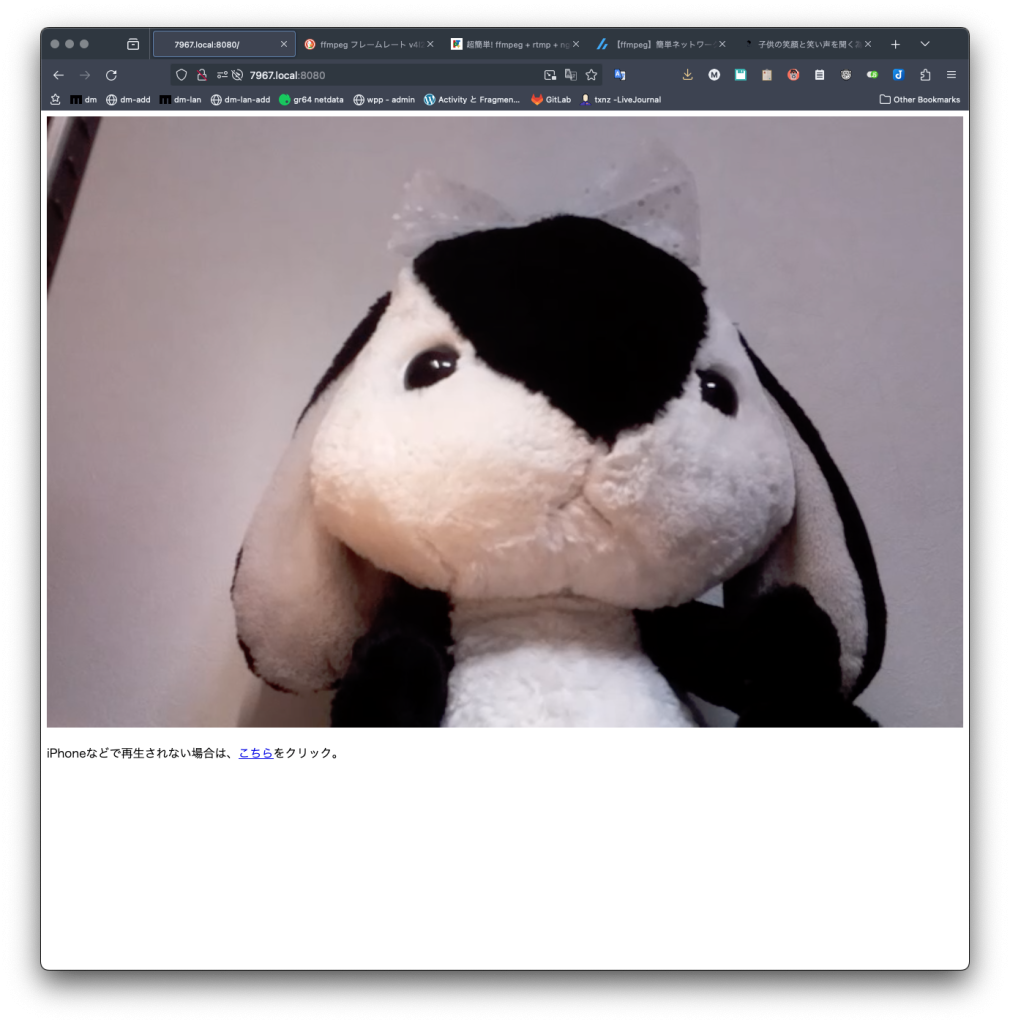Viewport: 1010px width, 1024px height.
Task: Open the GitLab bookmark
Action: (551, 100)
